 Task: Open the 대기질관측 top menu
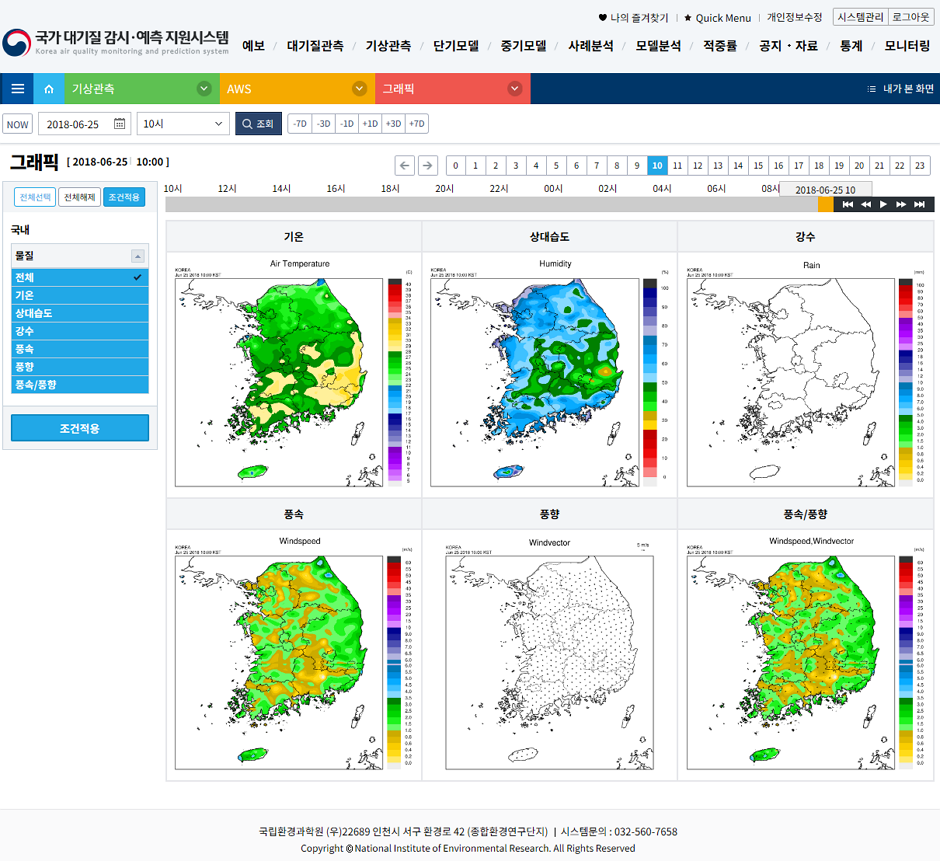(315, 46)
